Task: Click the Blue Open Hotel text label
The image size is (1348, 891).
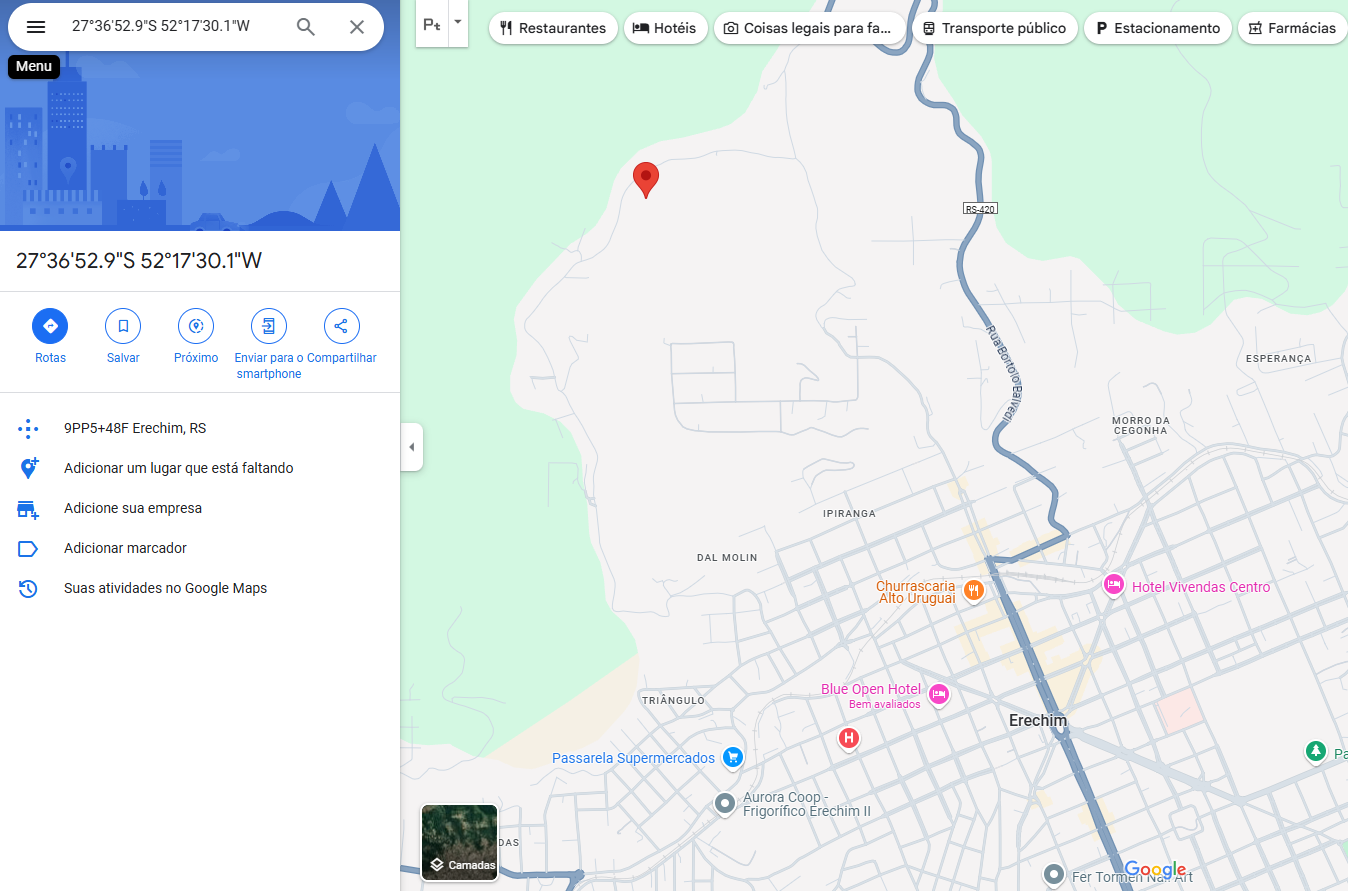Action: coord(871,689)
